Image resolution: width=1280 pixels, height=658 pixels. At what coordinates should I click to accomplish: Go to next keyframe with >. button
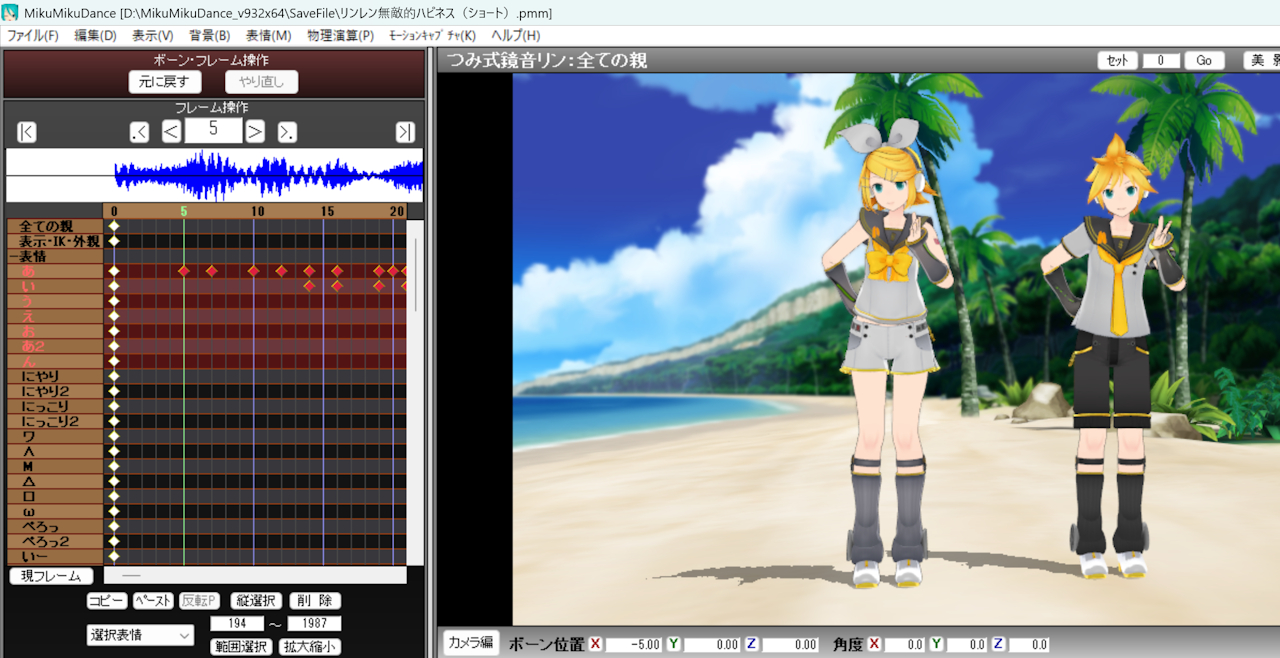(287, 132)
